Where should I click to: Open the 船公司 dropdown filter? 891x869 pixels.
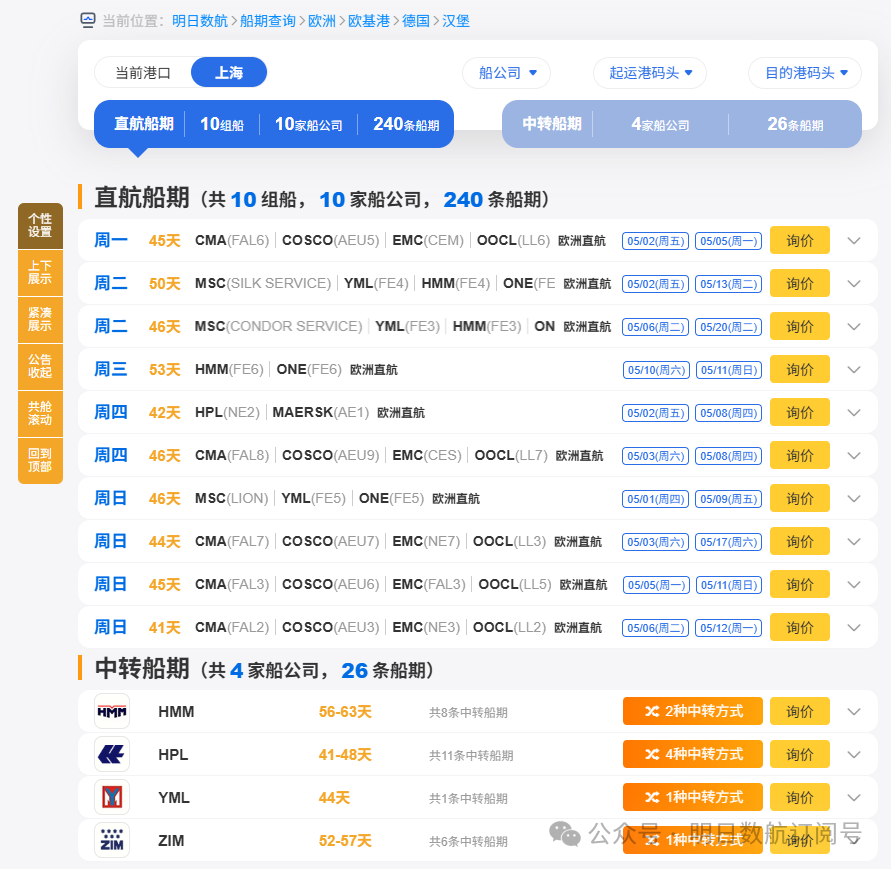click(507, 73)
